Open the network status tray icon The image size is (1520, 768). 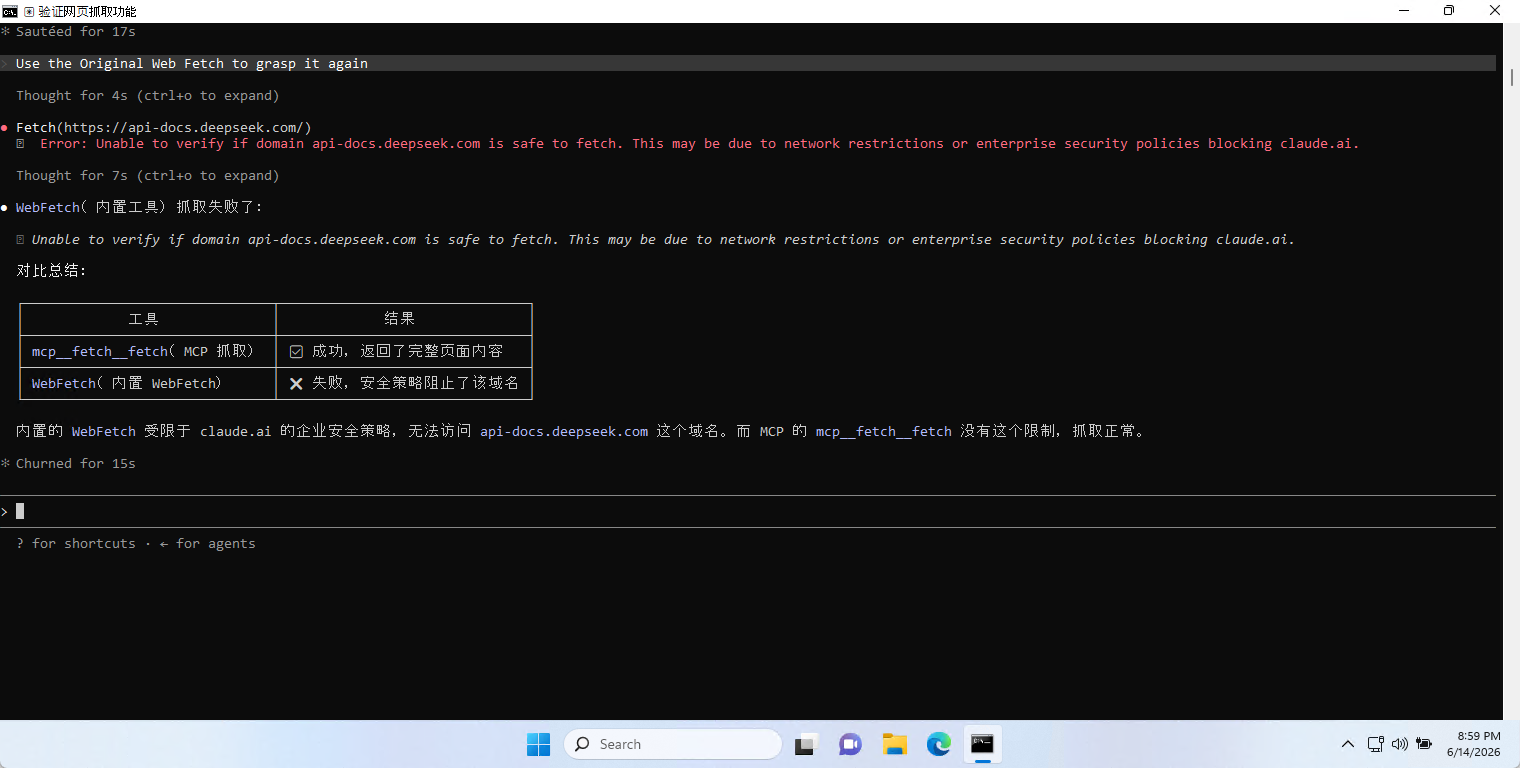pos(1376,744)
